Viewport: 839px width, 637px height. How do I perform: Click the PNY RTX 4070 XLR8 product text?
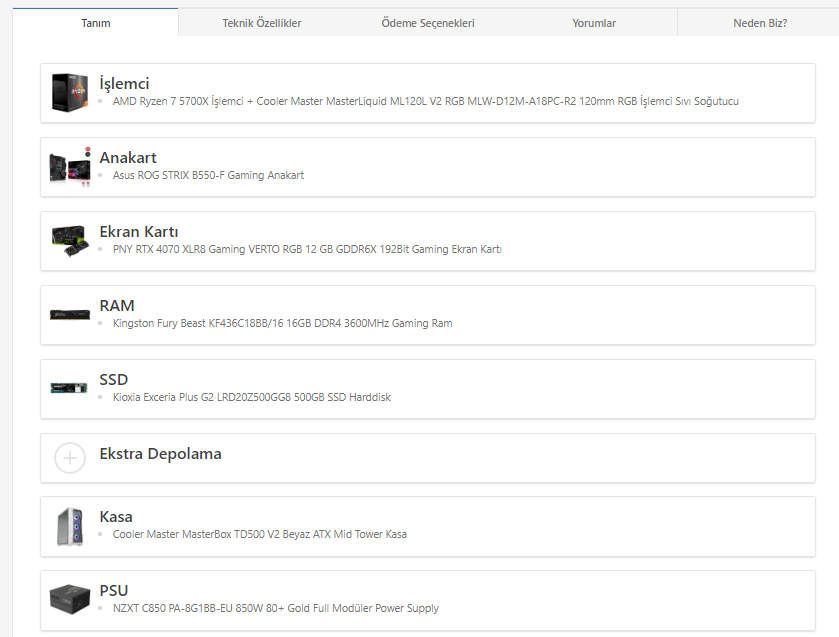[307, 249]
